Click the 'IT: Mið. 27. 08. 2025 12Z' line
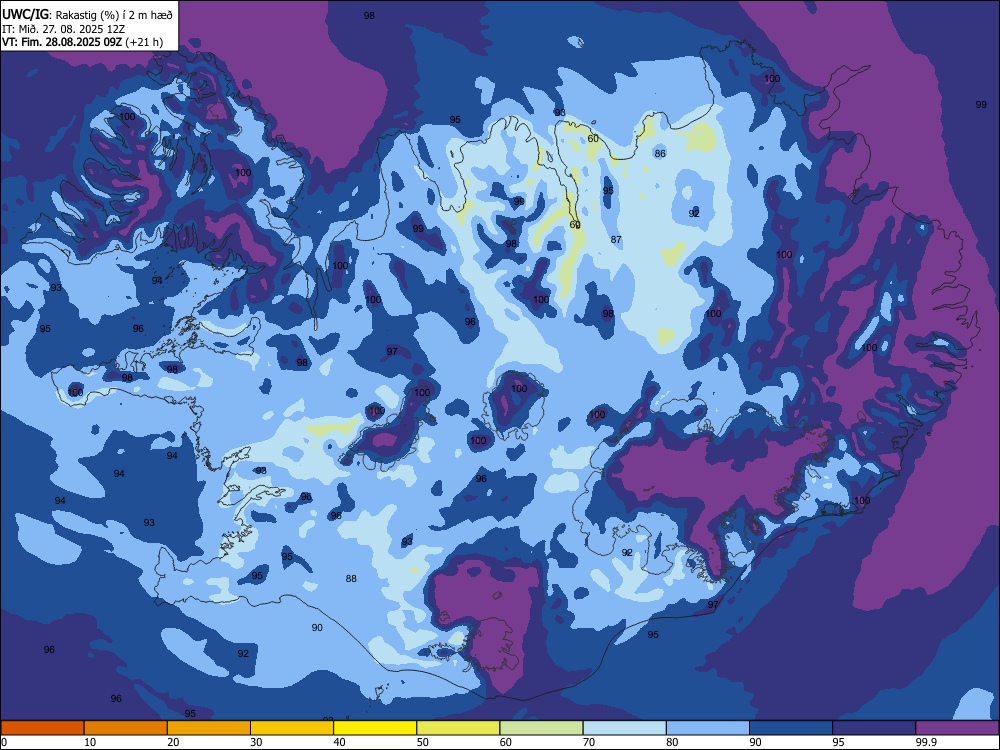 (64, 29)
